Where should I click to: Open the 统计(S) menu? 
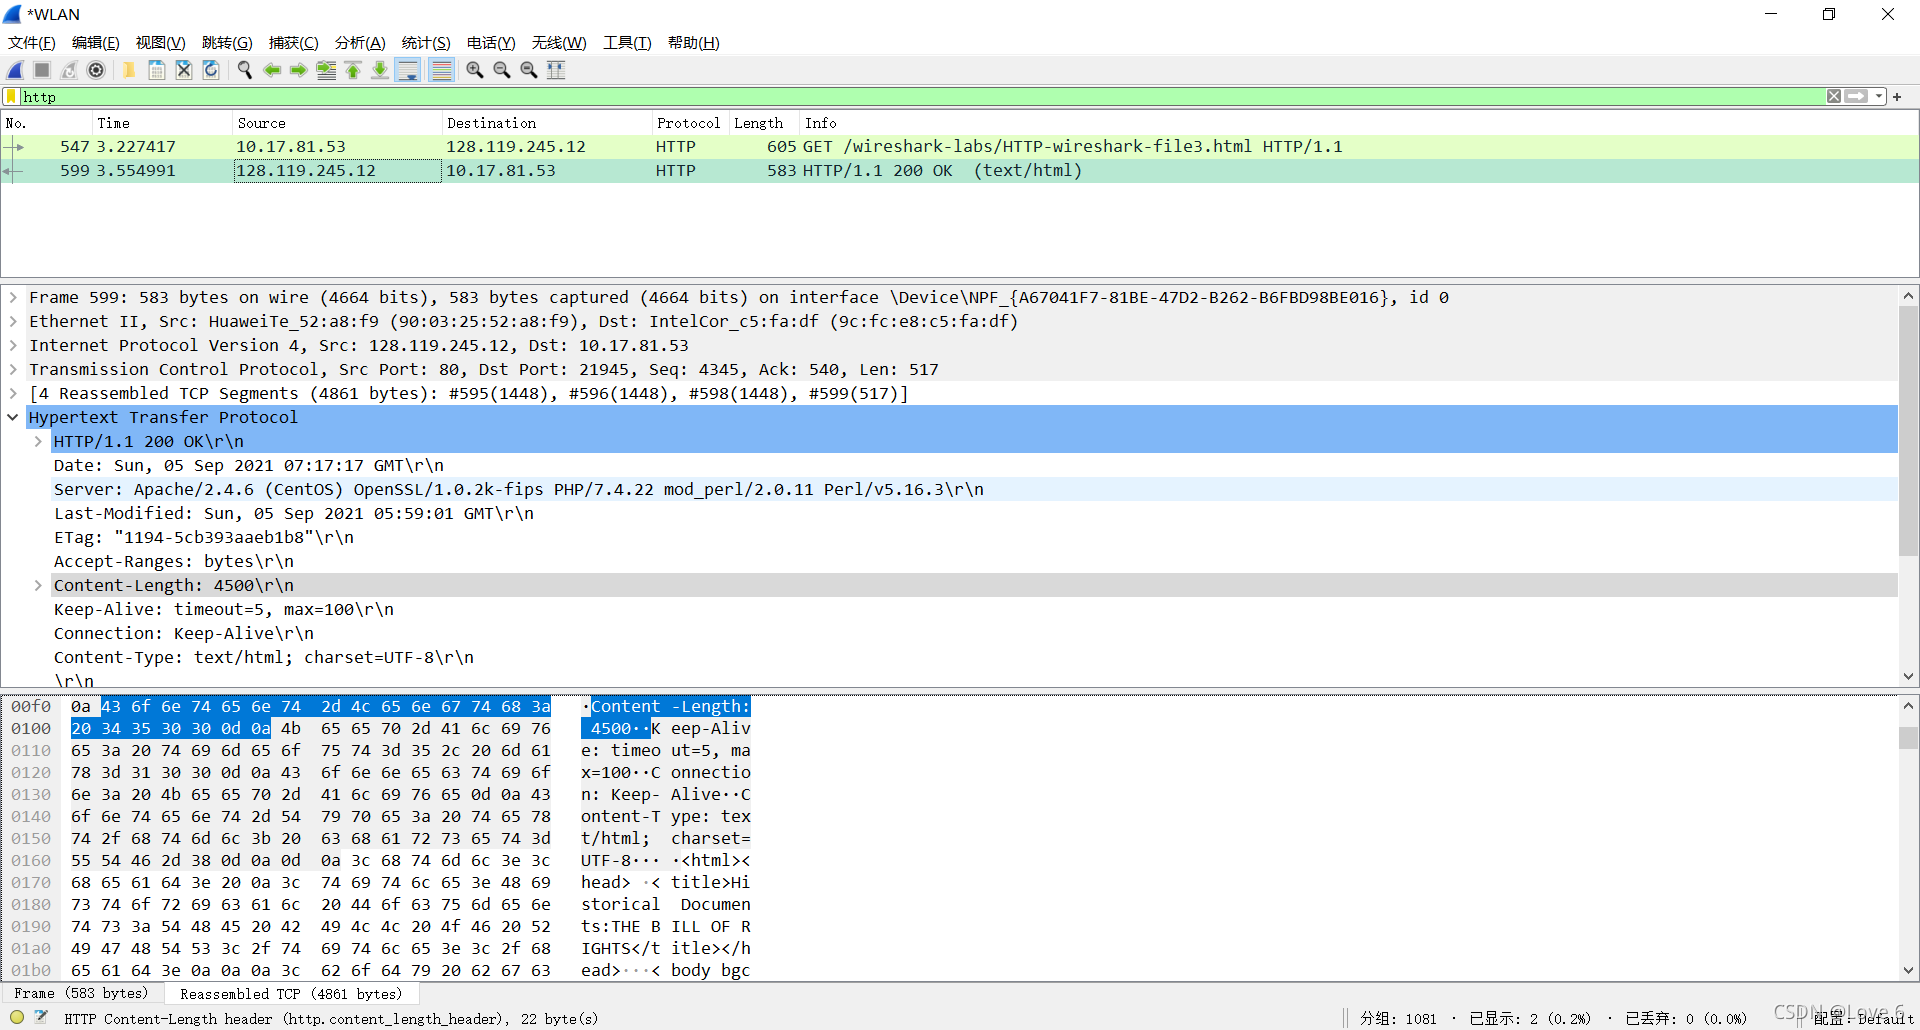(426, 43)
